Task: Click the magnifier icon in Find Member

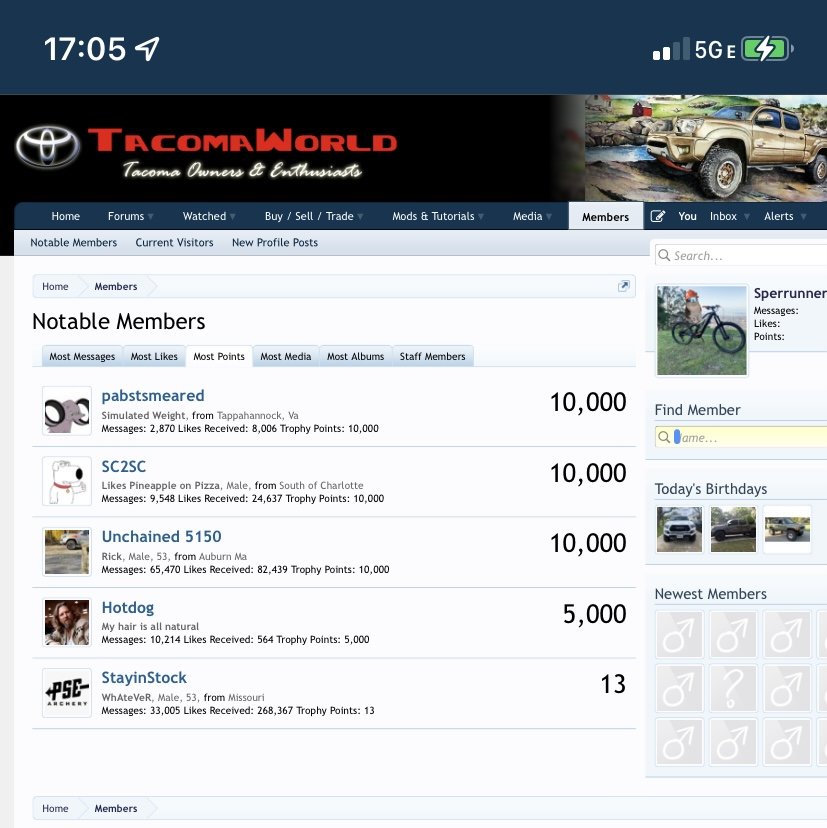Action: click(664, 437)
